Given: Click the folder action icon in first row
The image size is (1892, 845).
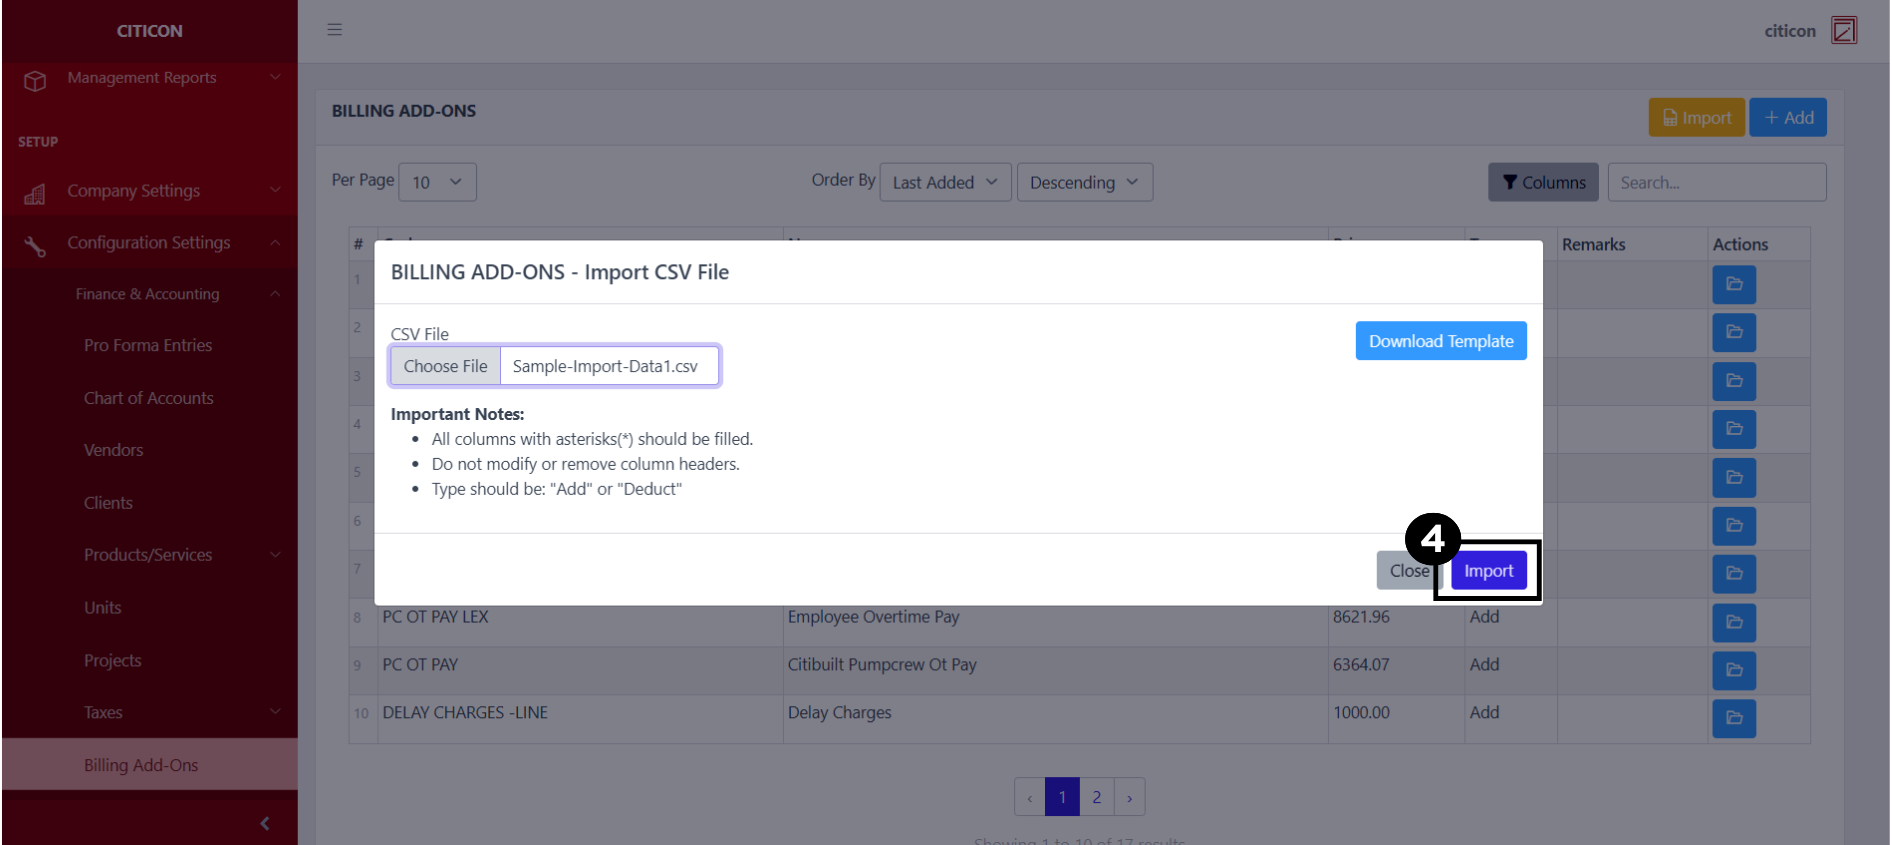Looking at the screenshot, I should [x=1733, y=284].
